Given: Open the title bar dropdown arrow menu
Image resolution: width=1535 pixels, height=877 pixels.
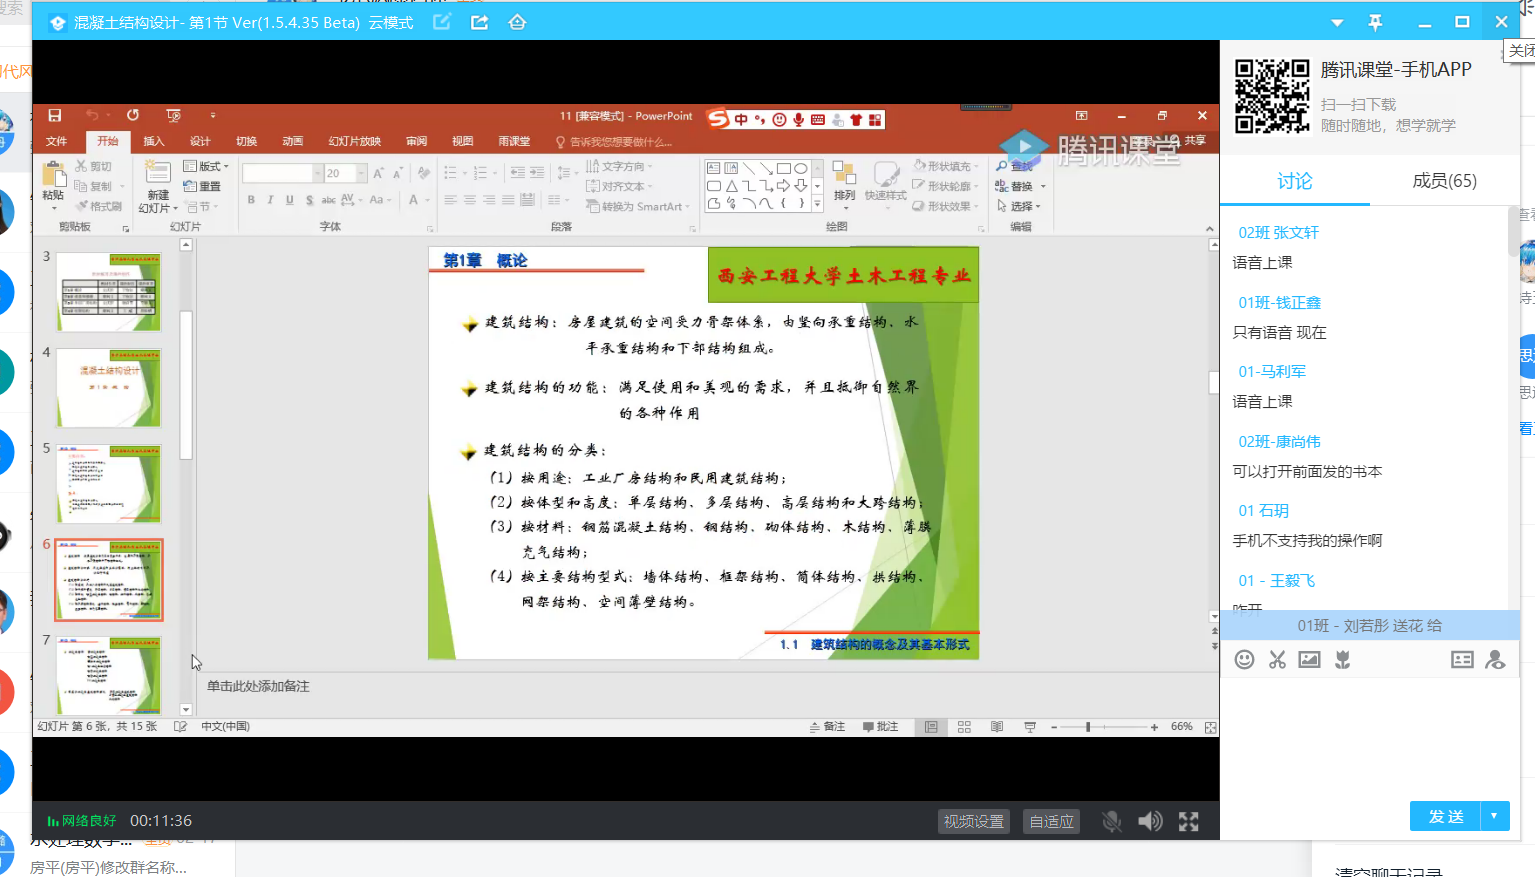Looking at the screenshot, I should [x=1337, y=22].
